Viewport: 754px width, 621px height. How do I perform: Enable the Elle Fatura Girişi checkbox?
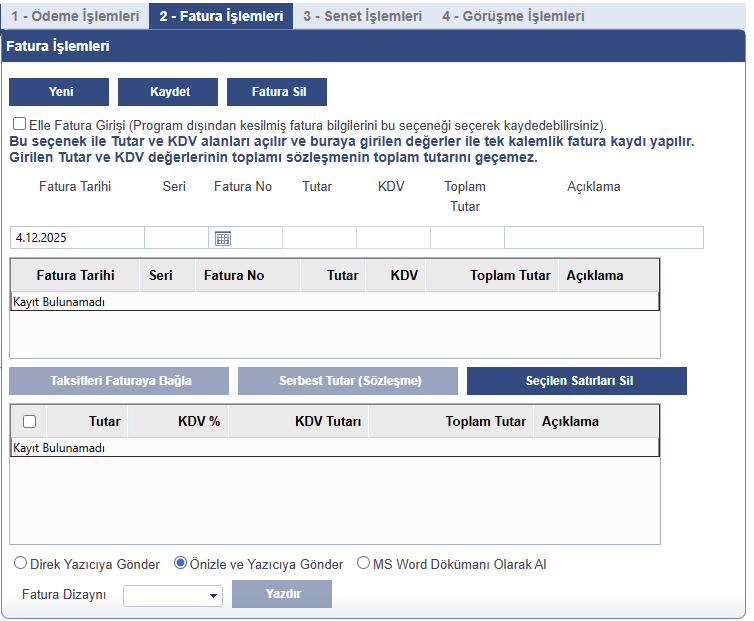click(20, 125)
